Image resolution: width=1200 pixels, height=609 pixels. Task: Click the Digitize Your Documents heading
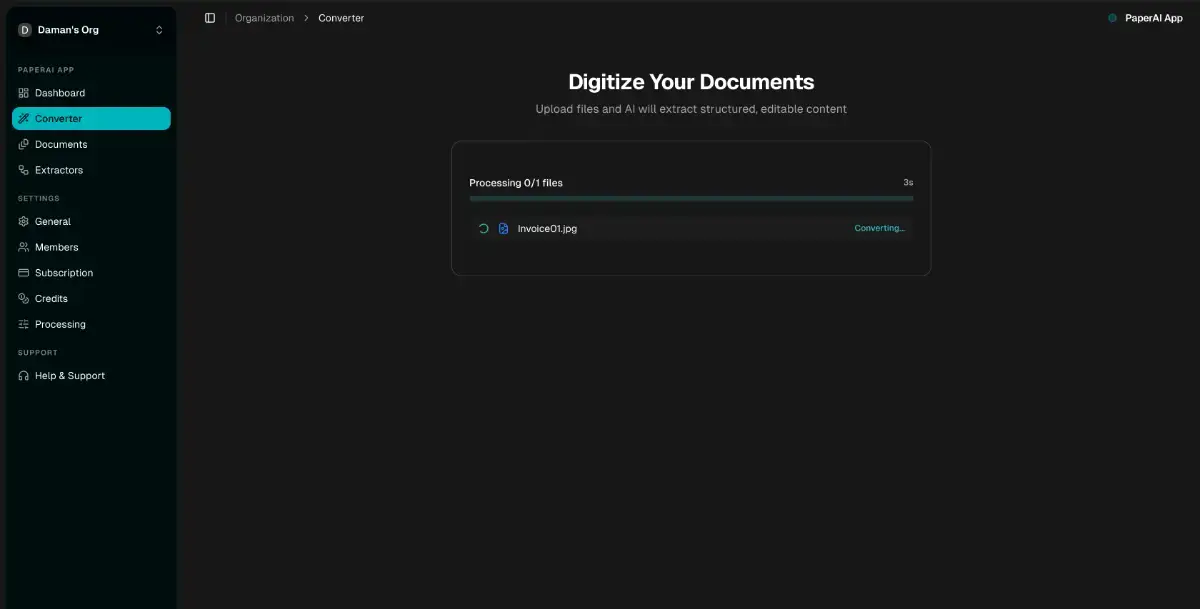pyautogui.click(x=691, y=82)
